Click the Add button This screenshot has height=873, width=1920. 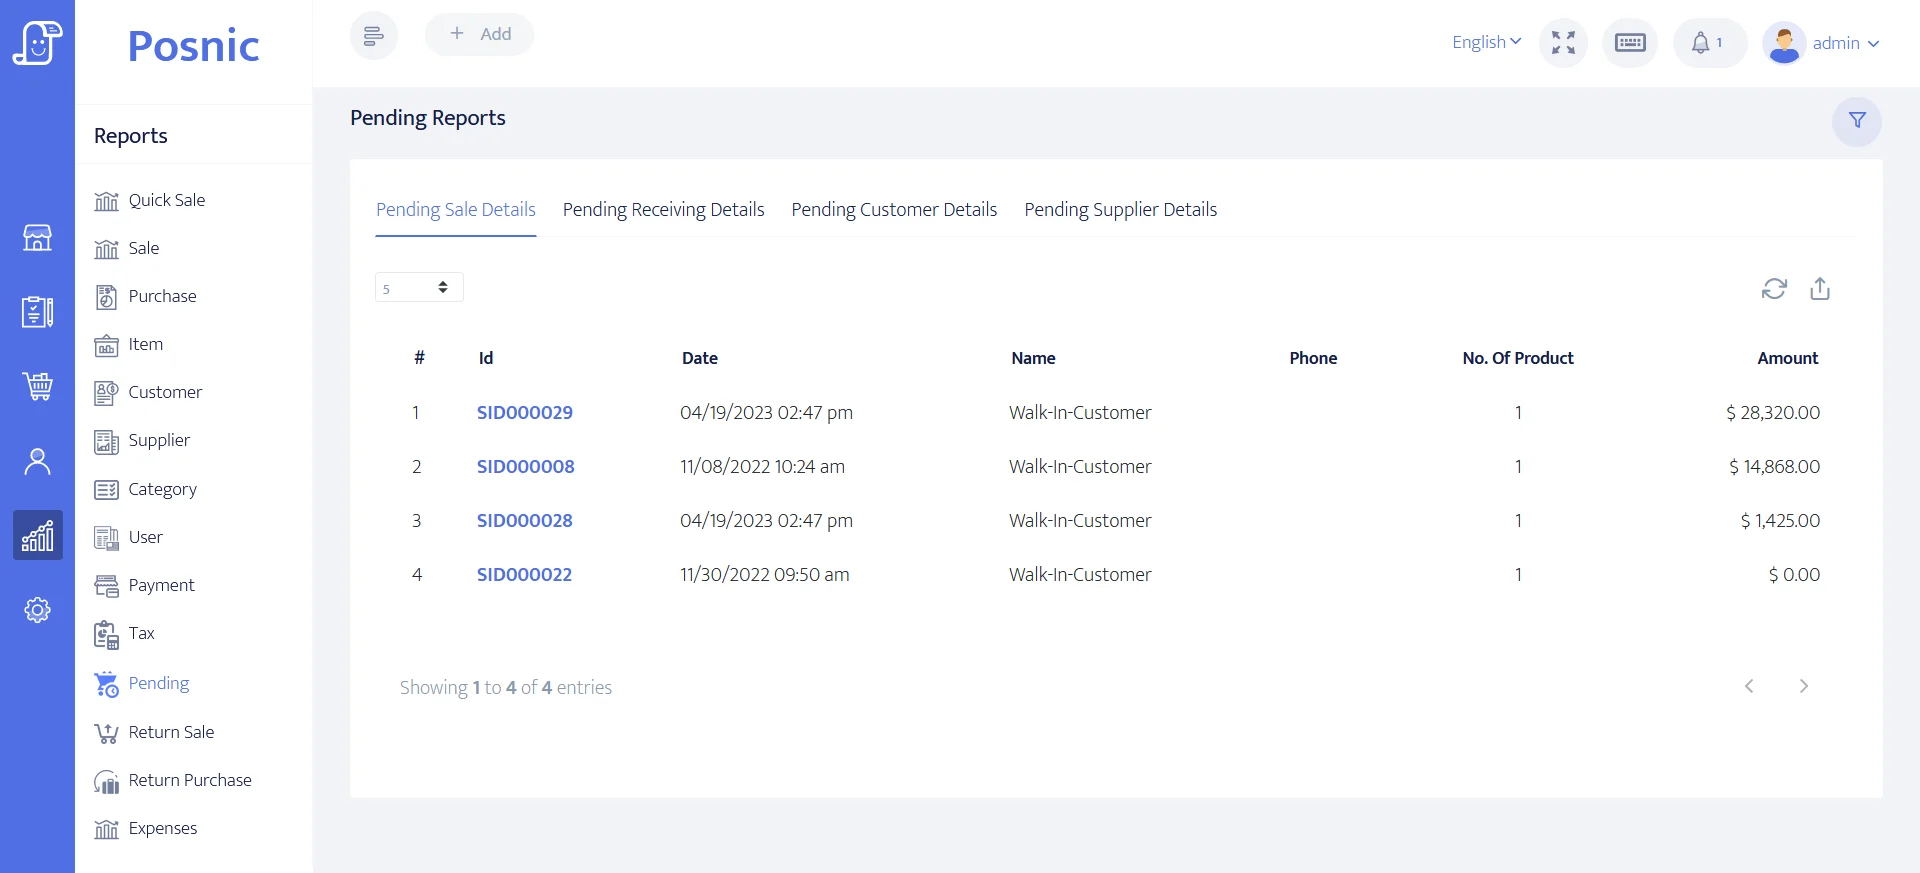point(480,34)
